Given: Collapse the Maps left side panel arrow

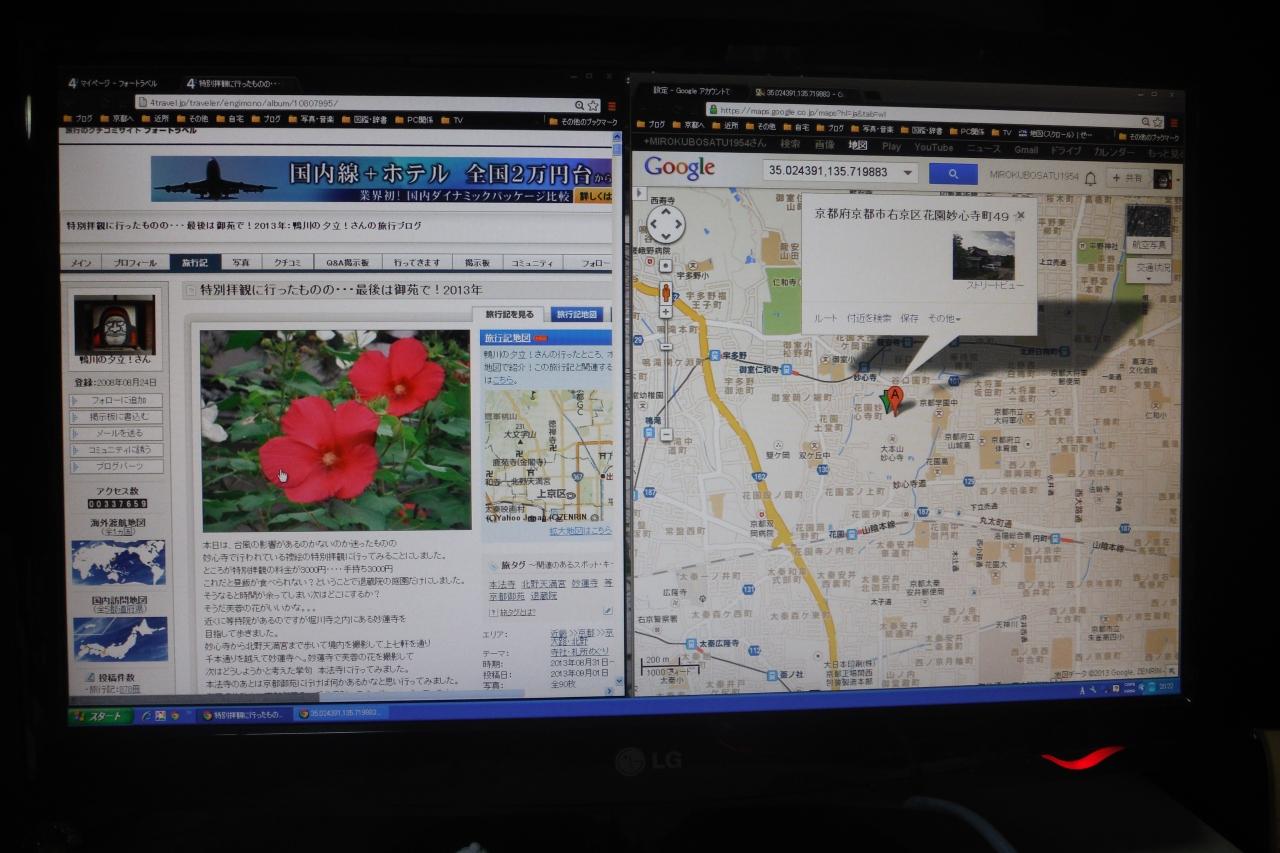Looking at the screenshot, I should click(637, 195).
